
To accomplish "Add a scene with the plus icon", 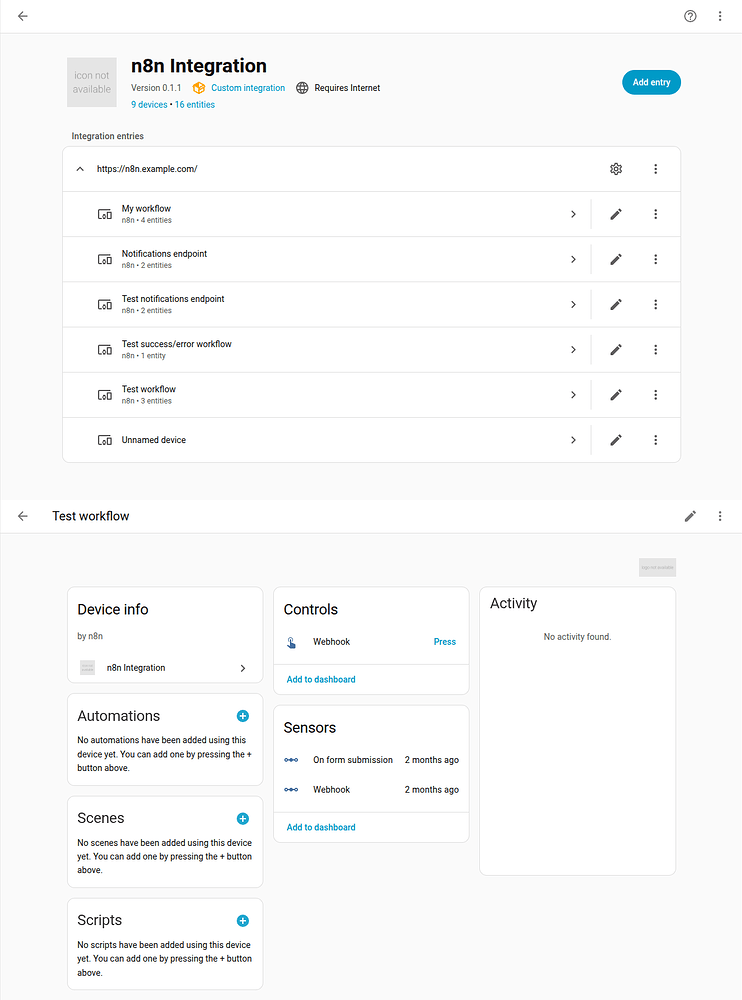I will pyautogui.click(x=242, y=818).
